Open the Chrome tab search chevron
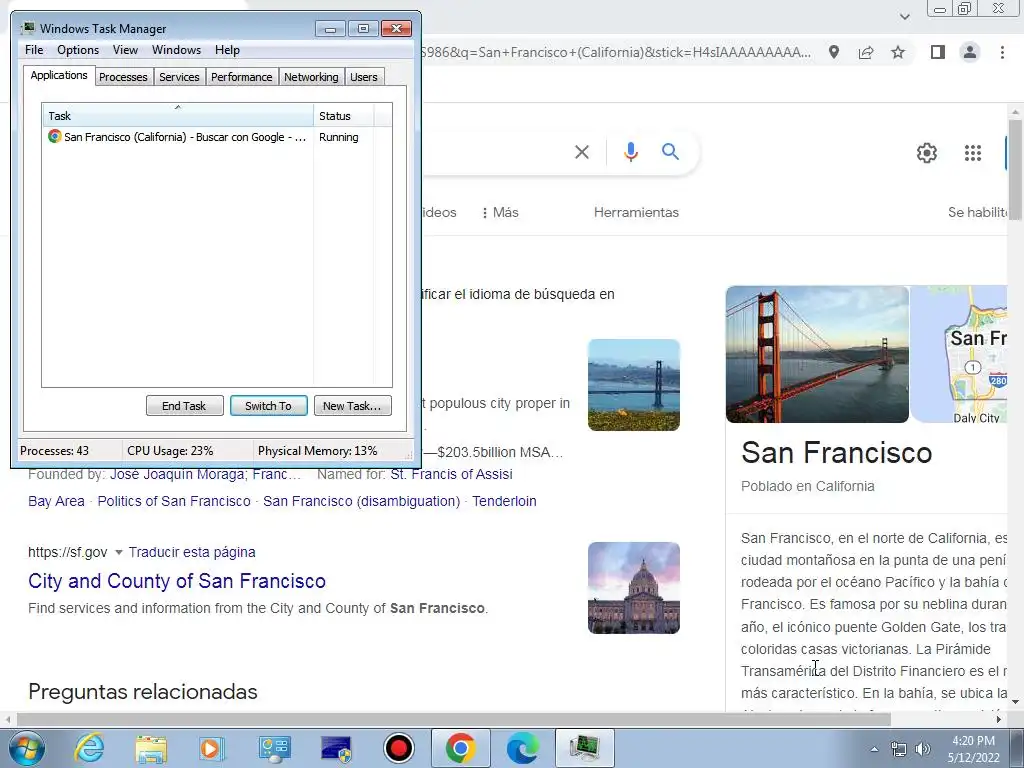 click(x=904, y=16)
